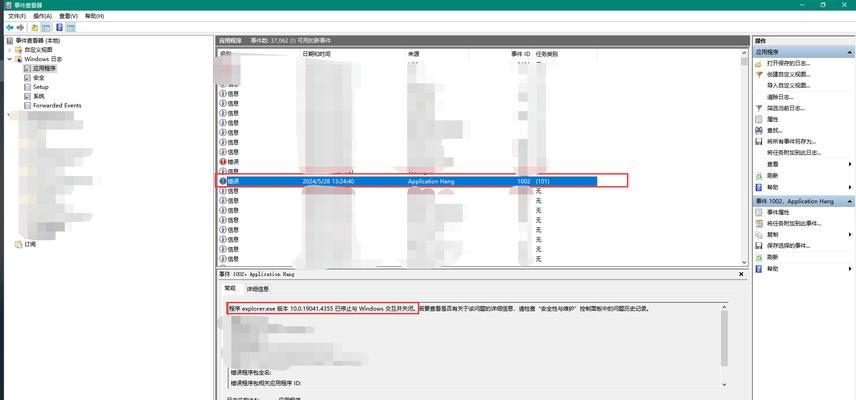Click the Back arrow in the toolbar
The height and width of the screenshot is (400, 856).
pyautogui.click(x=9, y=27)
